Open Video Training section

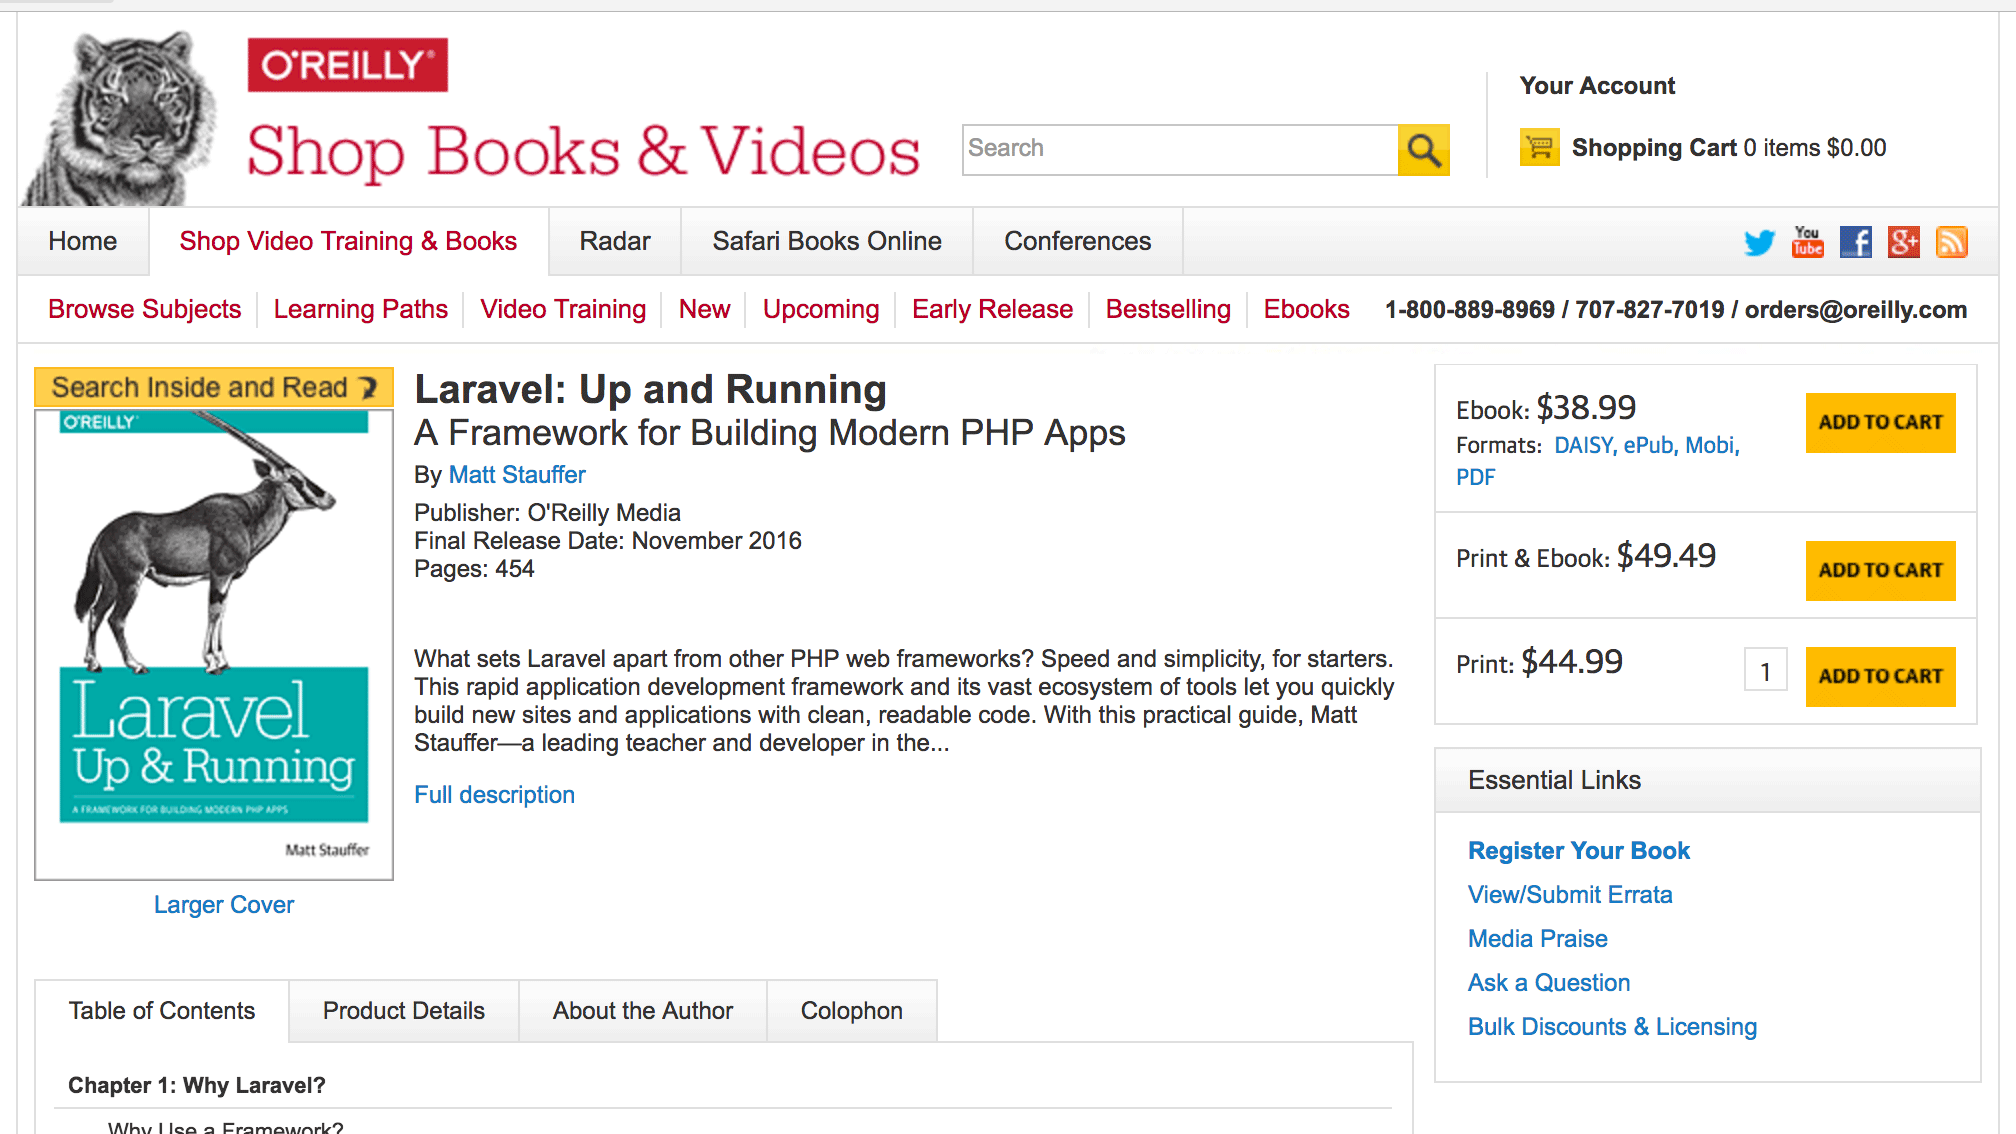(563, 309)
